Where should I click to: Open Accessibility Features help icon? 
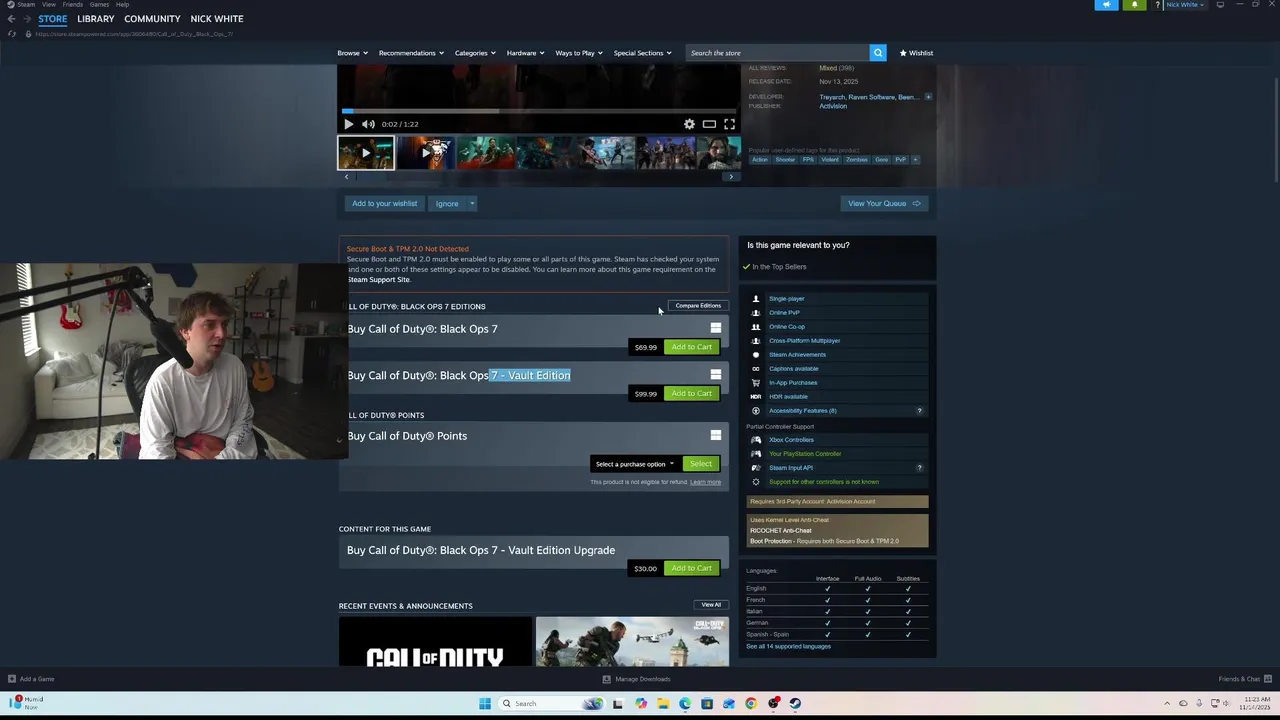(919, 411)
